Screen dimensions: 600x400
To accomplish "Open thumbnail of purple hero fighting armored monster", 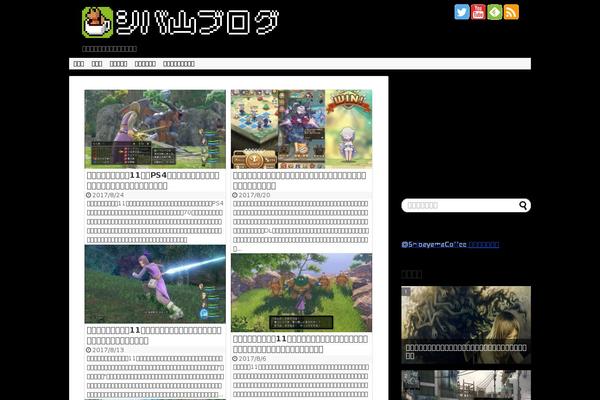I will [x=155, y=129].
